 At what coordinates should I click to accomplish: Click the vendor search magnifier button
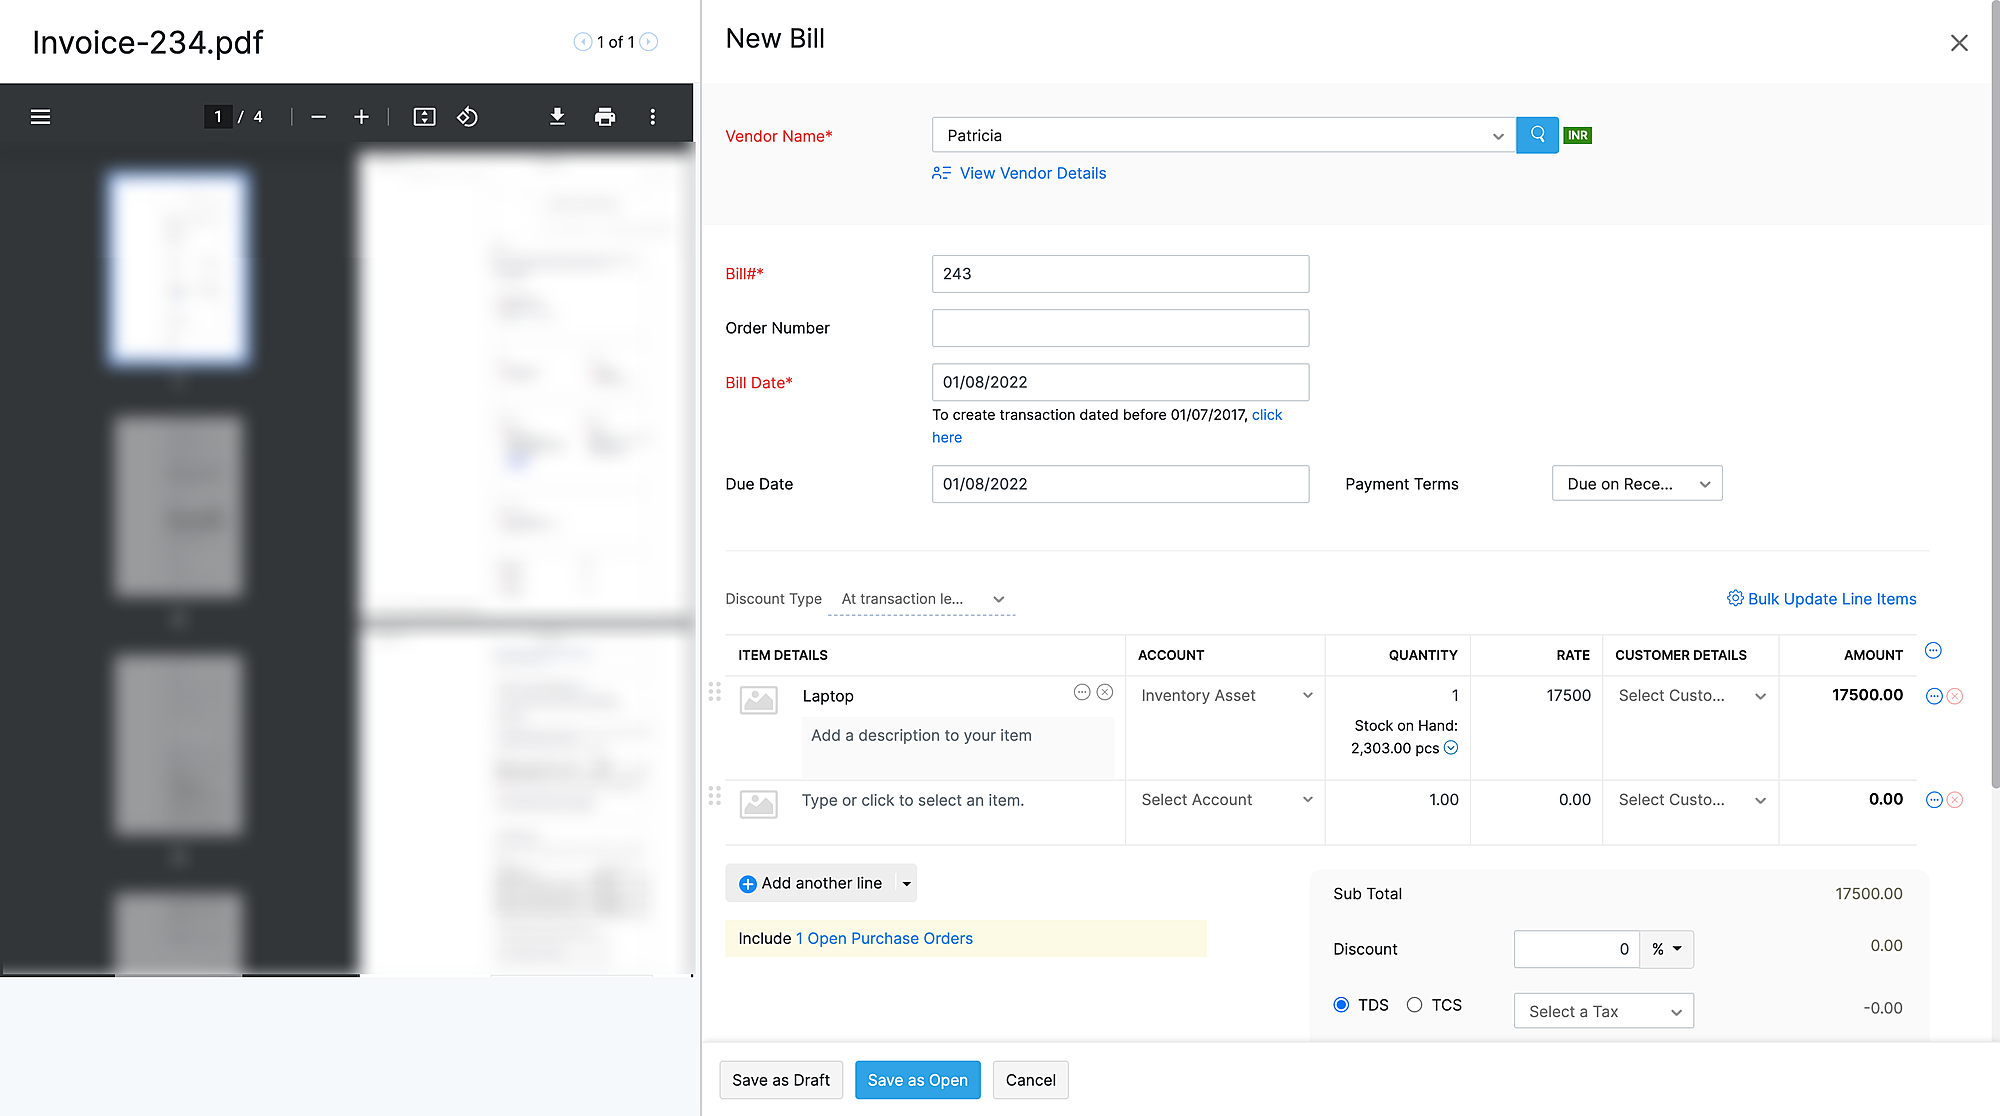point(1537,135)
